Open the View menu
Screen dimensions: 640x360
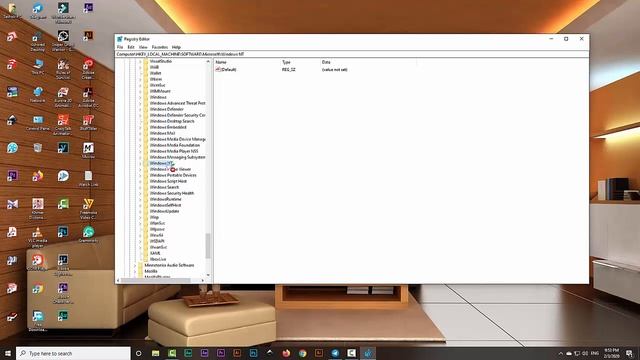[143, 47]
